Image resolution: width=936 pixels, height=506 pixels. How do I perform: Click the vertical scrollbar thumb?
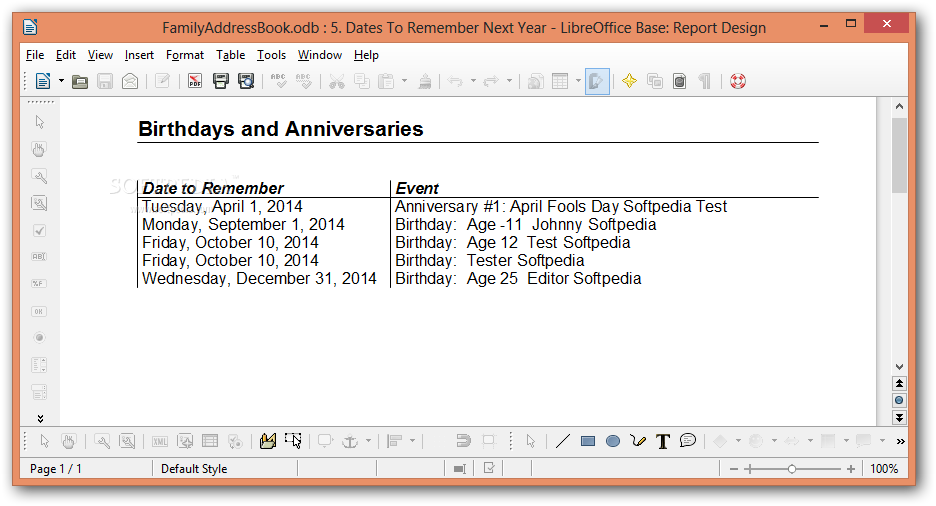click(899, 155)
